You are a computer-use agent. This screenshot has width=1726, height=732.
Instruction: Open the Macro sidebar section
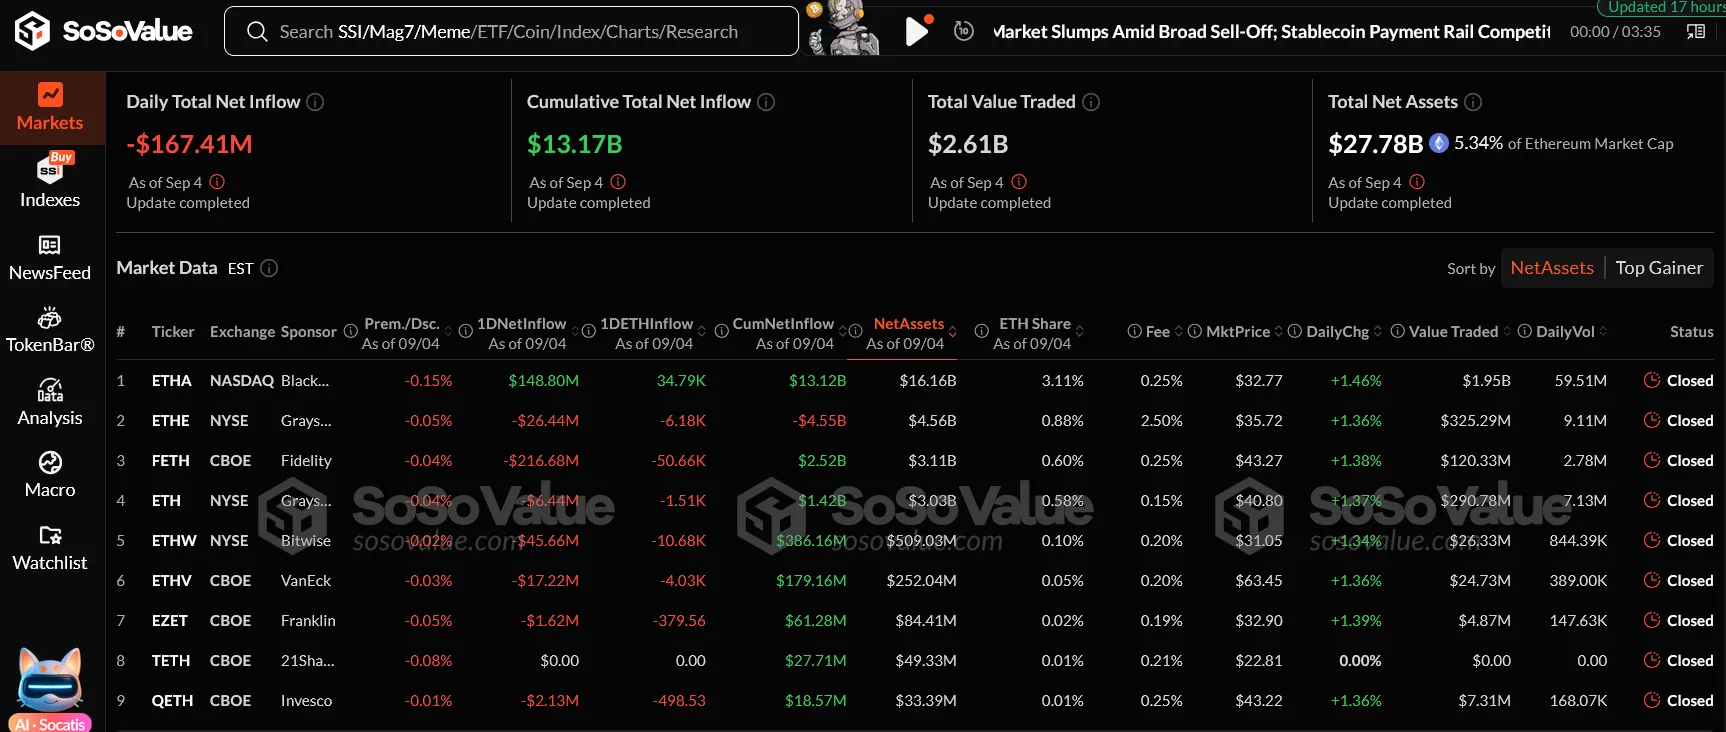50,475
